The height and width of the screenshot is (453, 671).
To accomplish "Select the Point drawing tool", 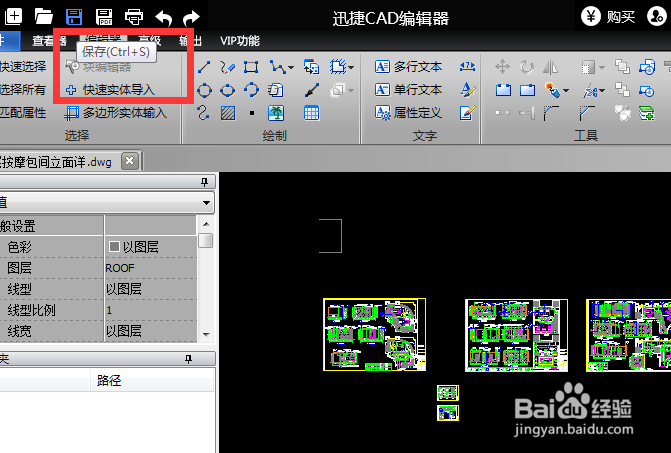I will point(252,113).
